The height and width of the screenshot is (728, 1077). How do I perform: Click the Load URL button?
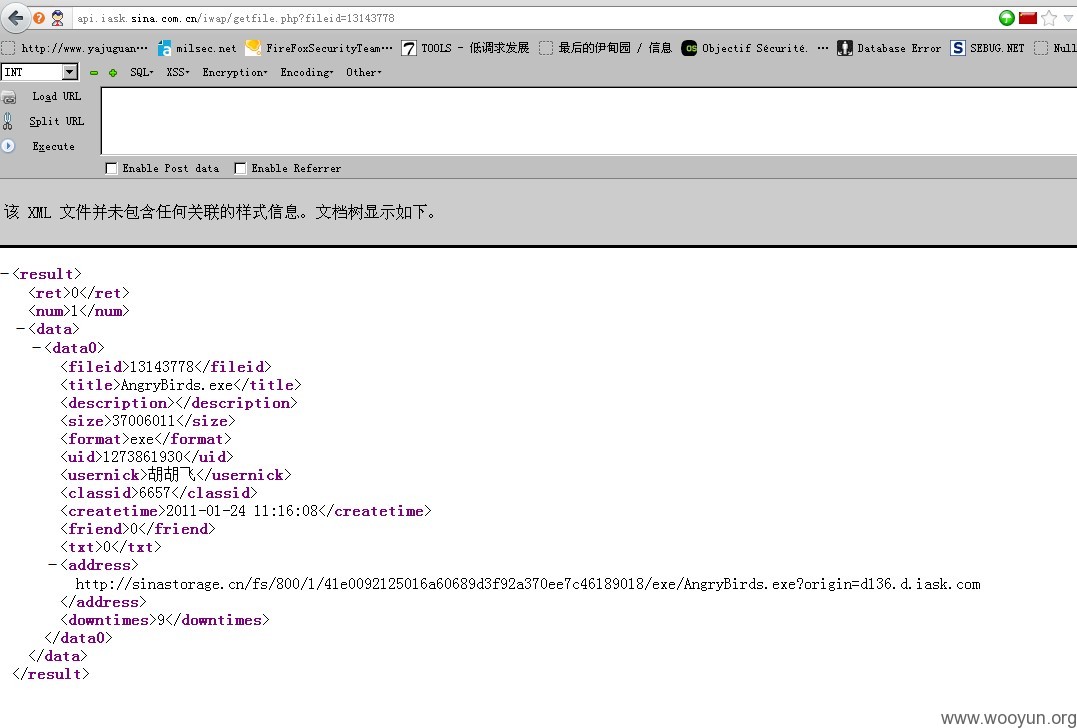[57, 97]
